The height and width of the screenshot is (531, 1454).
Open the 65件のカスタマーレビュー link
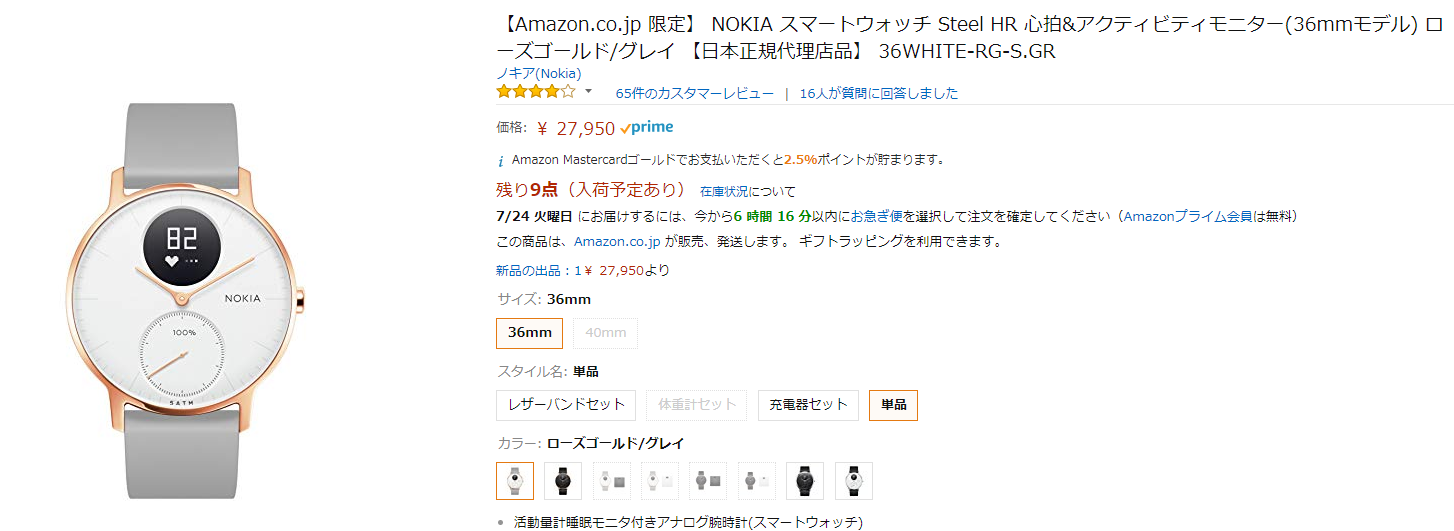click(694, 93)
